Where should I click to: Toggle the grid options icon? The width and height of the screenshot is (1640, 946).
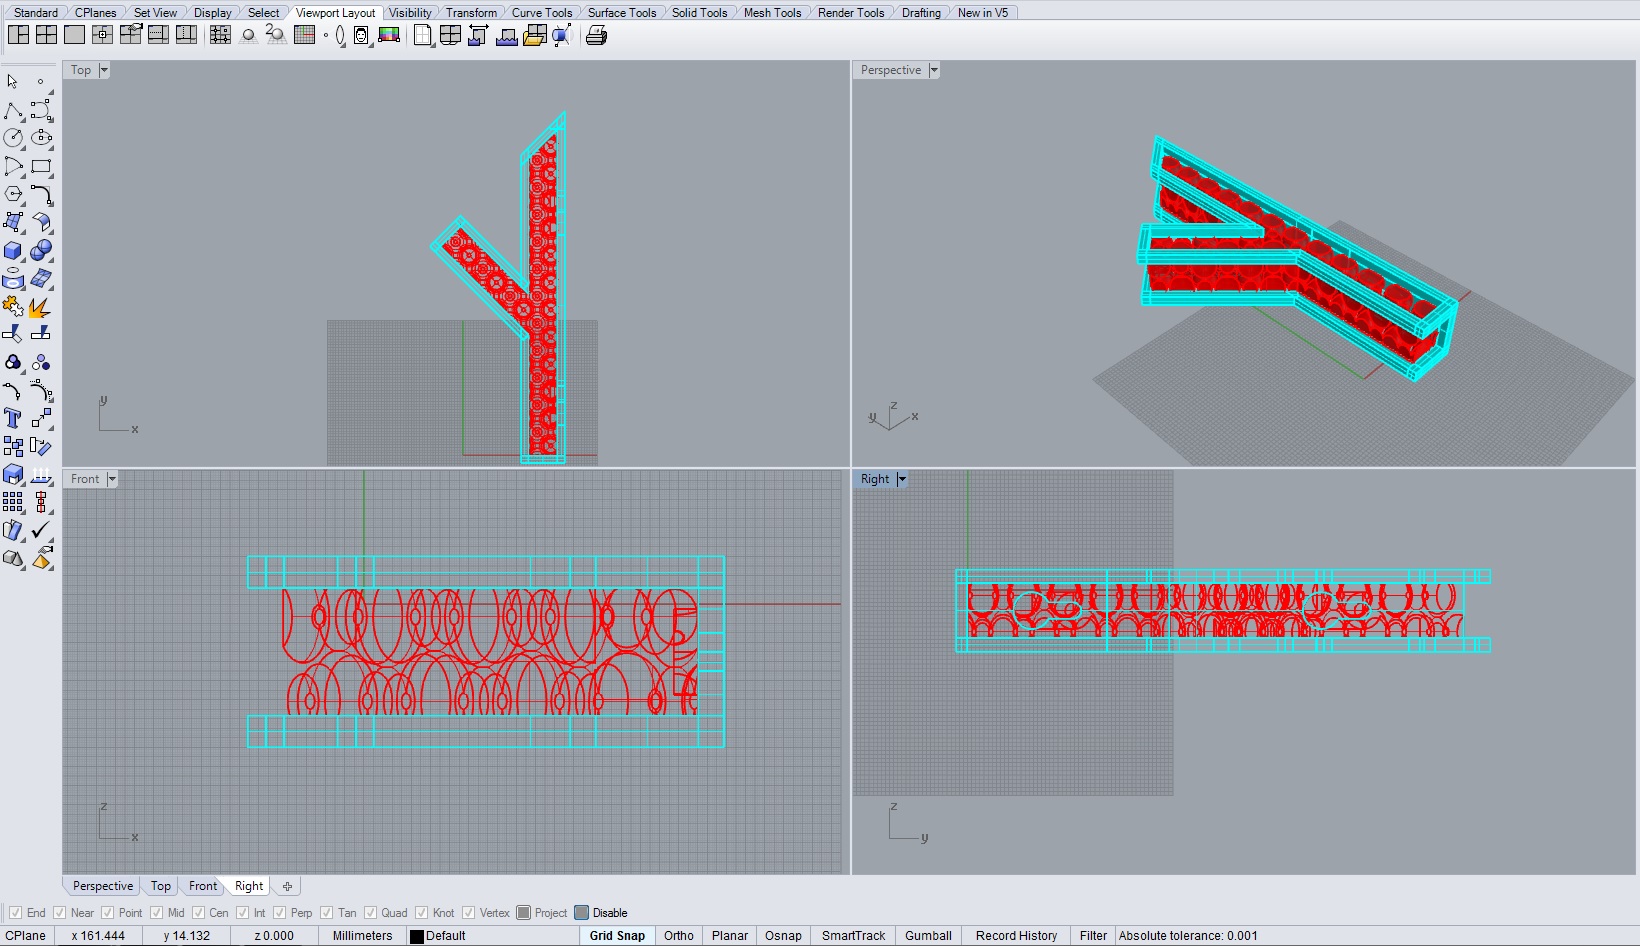pyautogui.click(x=305, y=35)
